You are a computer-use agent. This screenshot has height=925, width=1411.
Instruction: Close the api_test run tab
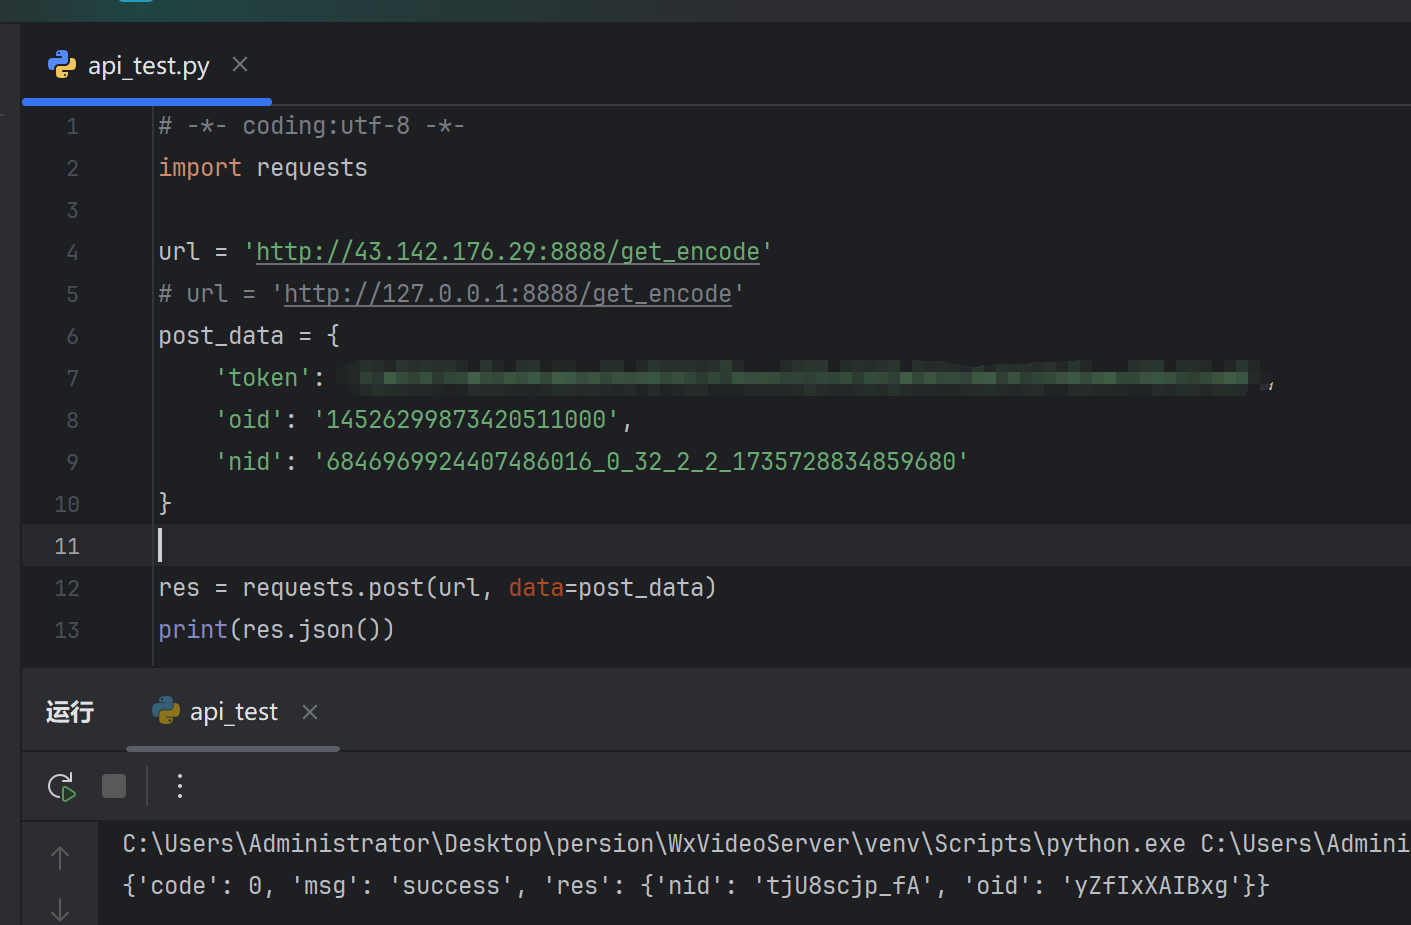310,712
